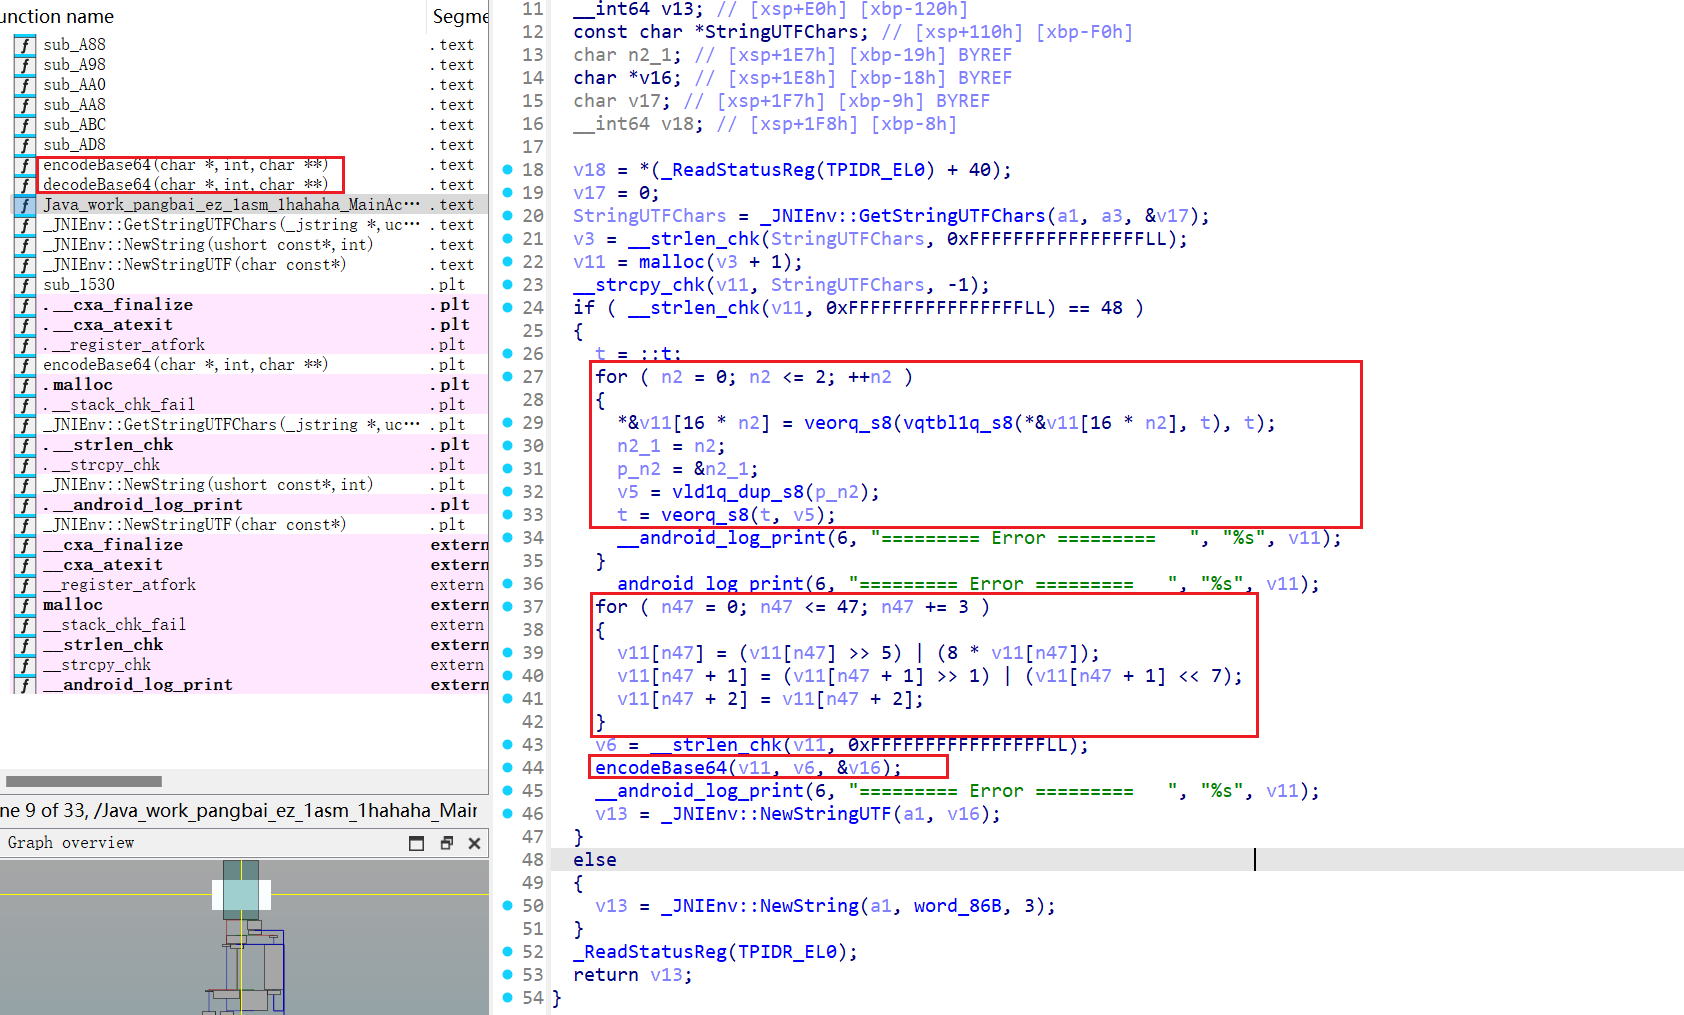
Task: Click malloc call on line 22
Action: pyautogui.click(x=672, y=262)
